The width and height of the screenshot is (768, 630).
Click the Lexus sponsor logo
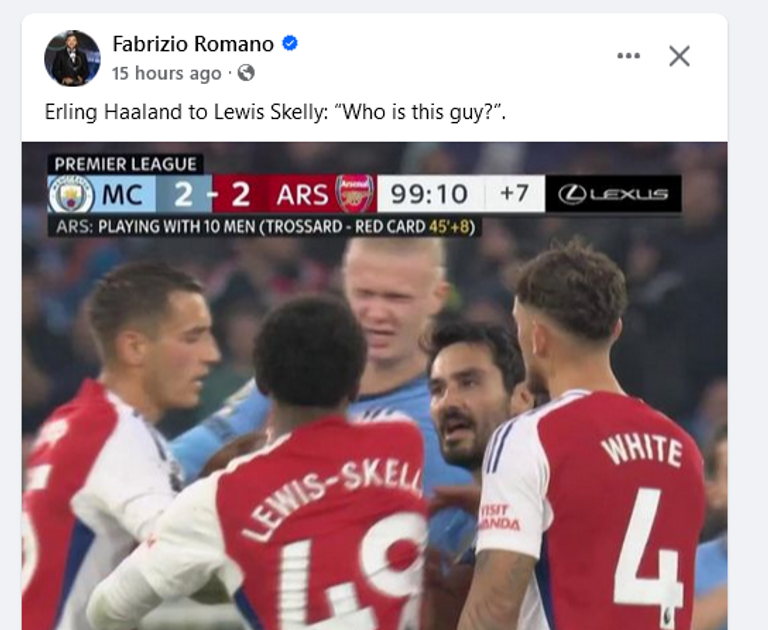[613, 194]
